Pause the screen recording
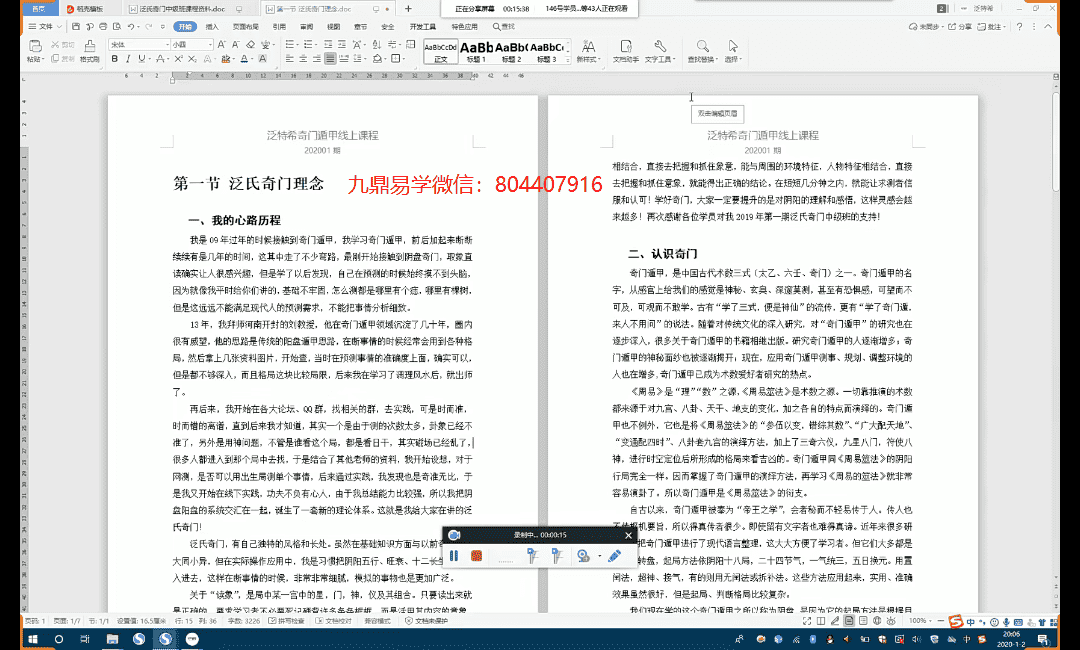Image resolution: width=1080 pixels, height=650 pixels. (x=454, y=555)
